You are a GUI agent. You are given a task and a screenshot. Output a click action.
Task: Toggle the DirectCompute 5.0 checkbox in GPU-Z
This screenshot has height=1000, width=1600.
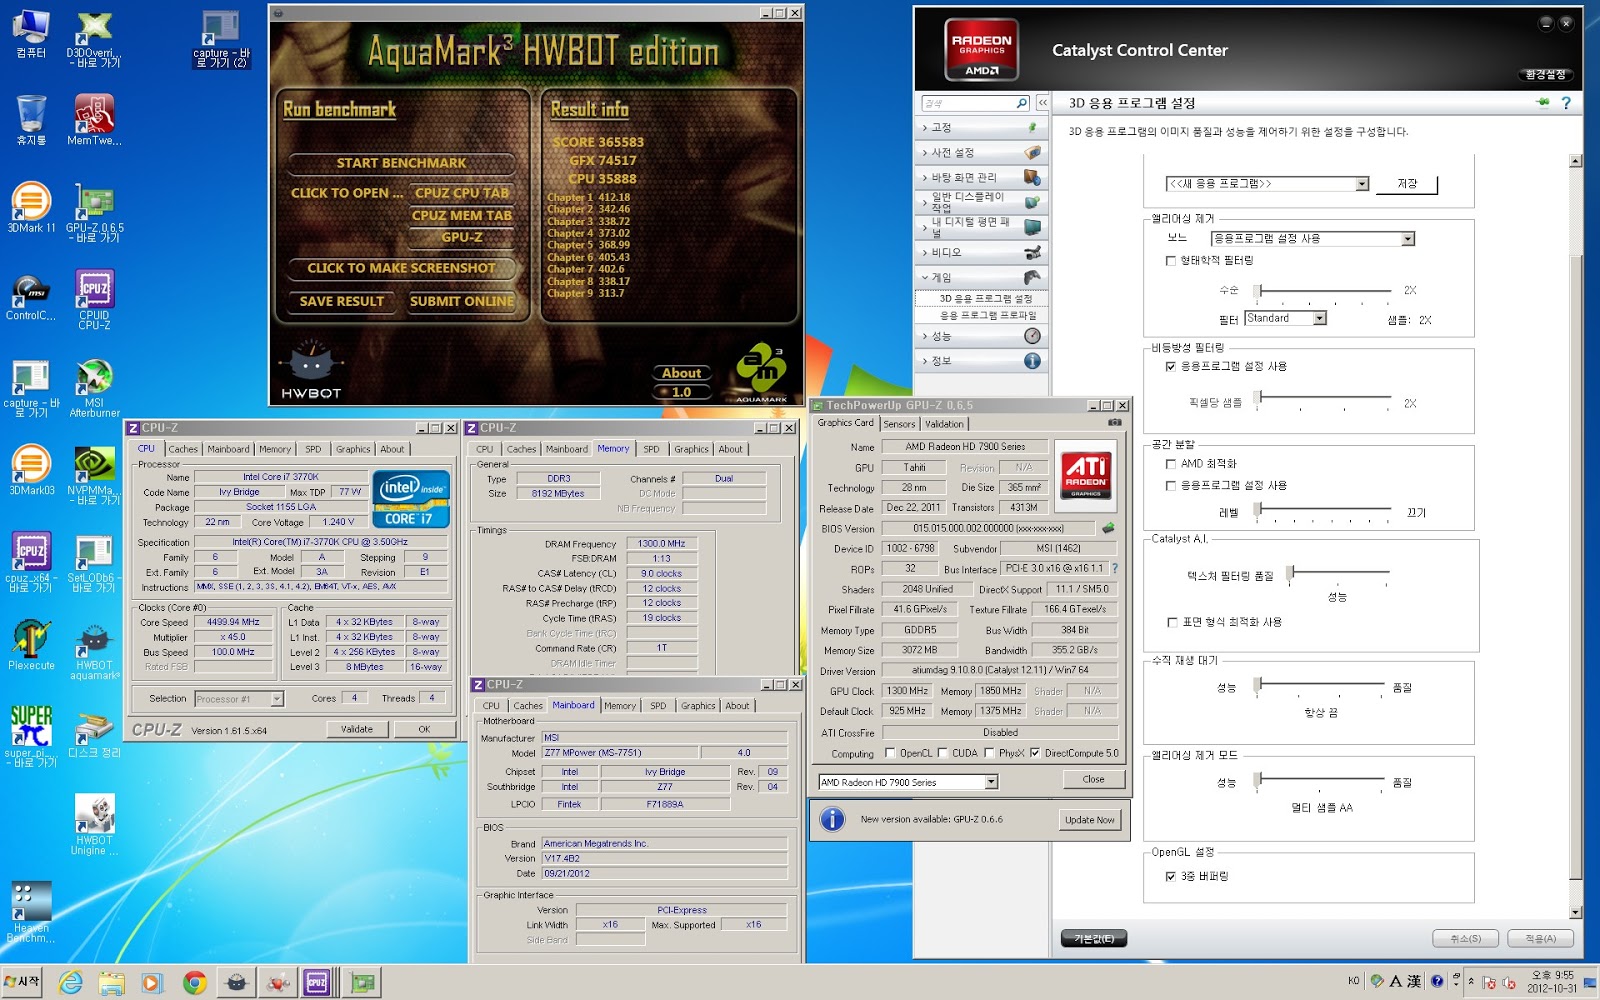(1035, 753)
